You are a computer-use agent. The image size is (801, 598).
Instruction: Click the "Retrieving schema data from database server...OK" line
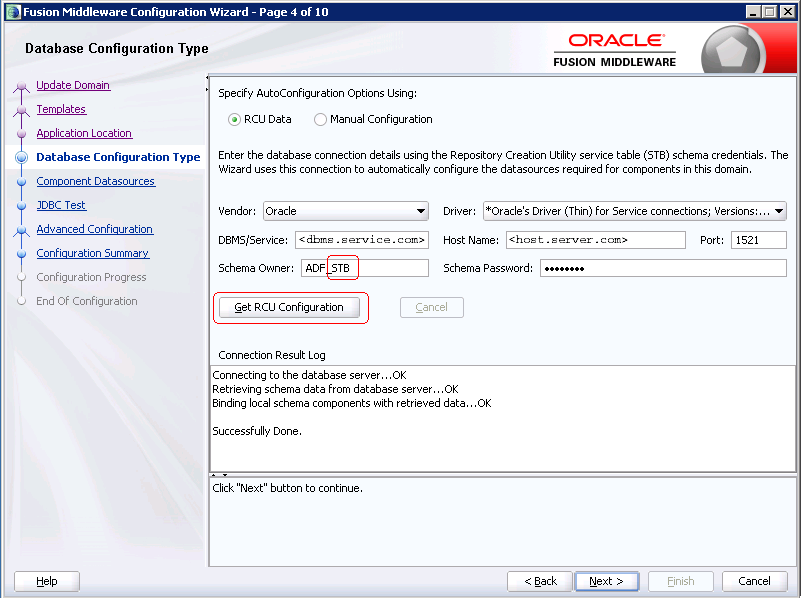[x=336, y=389]
